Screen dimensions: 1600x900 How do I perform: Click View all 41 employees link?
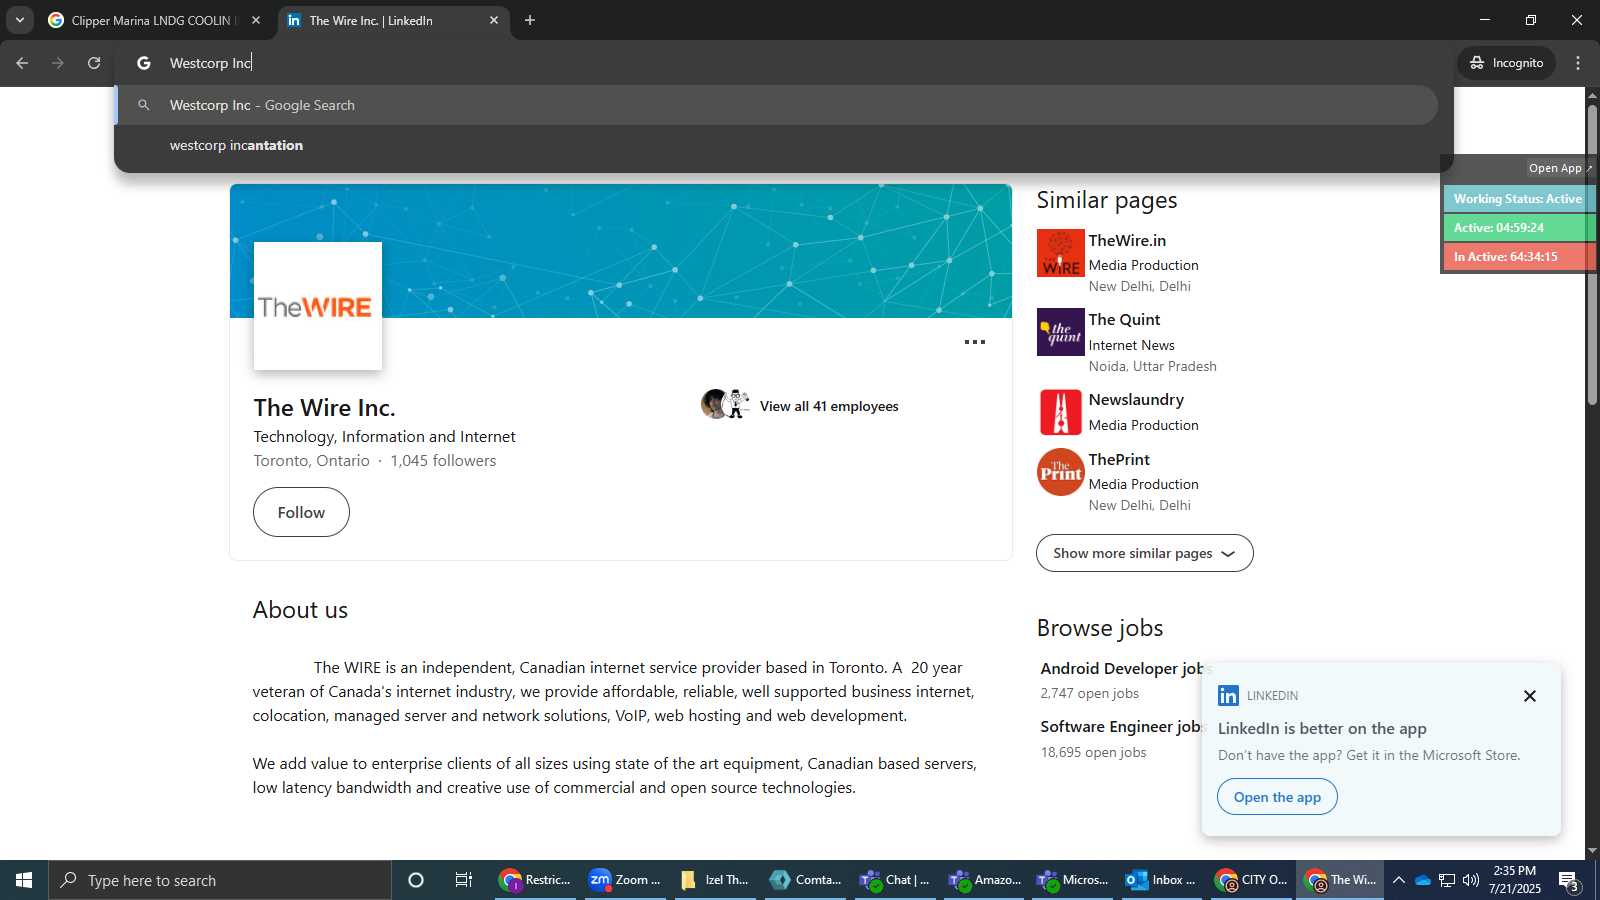tap(829, 406)
